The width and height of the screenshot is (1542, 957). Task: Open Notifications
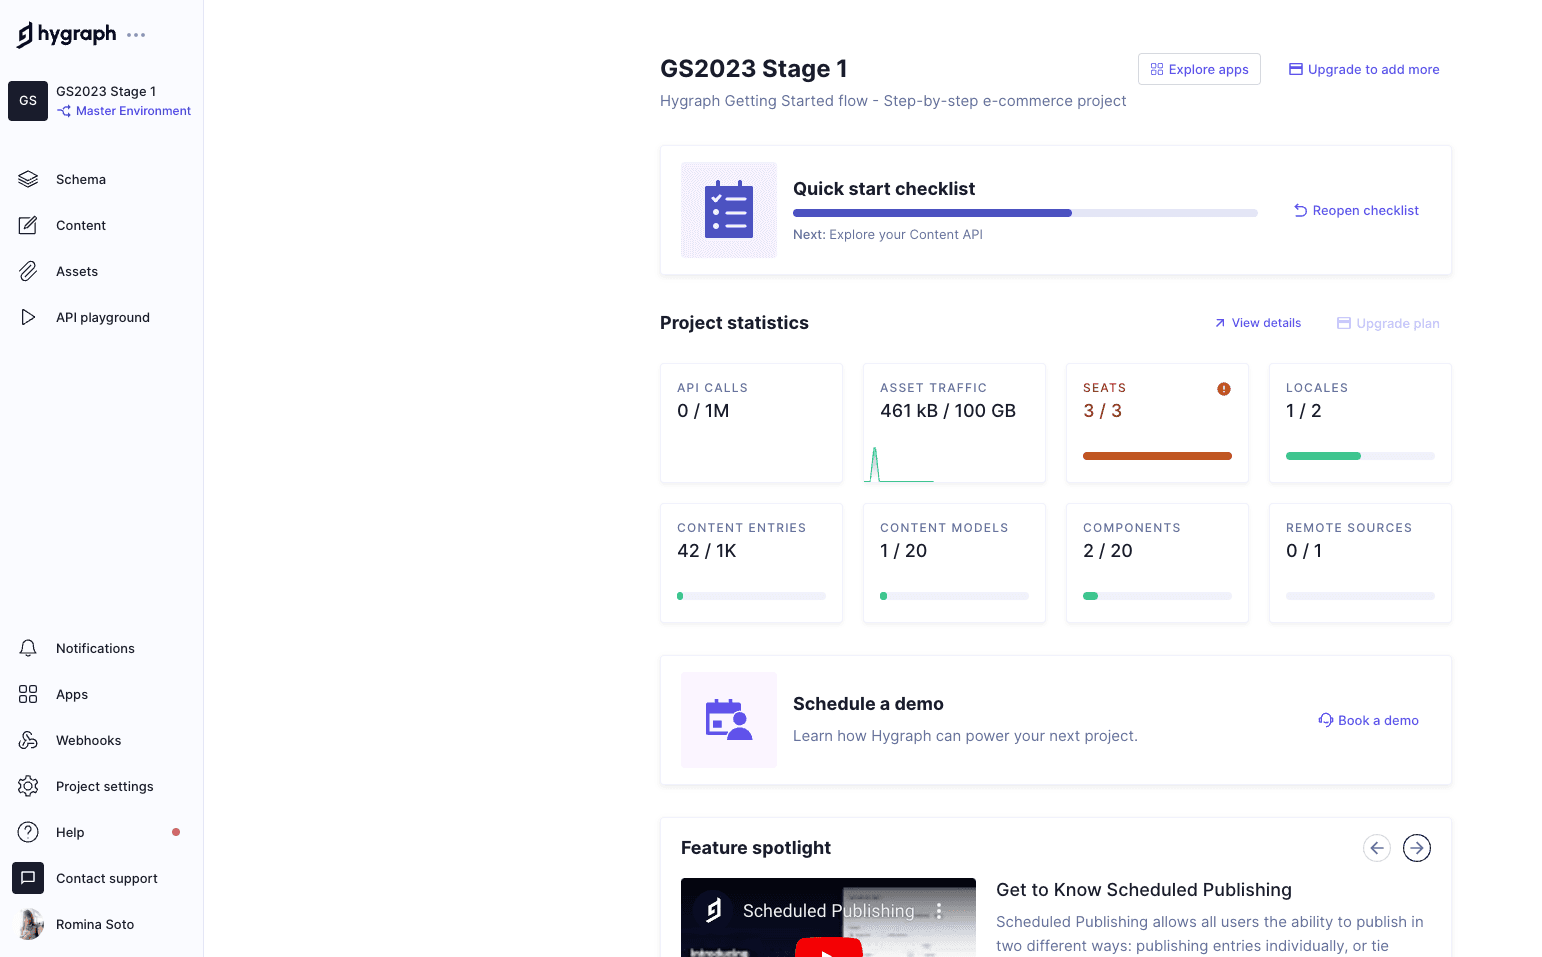(94, 648)
